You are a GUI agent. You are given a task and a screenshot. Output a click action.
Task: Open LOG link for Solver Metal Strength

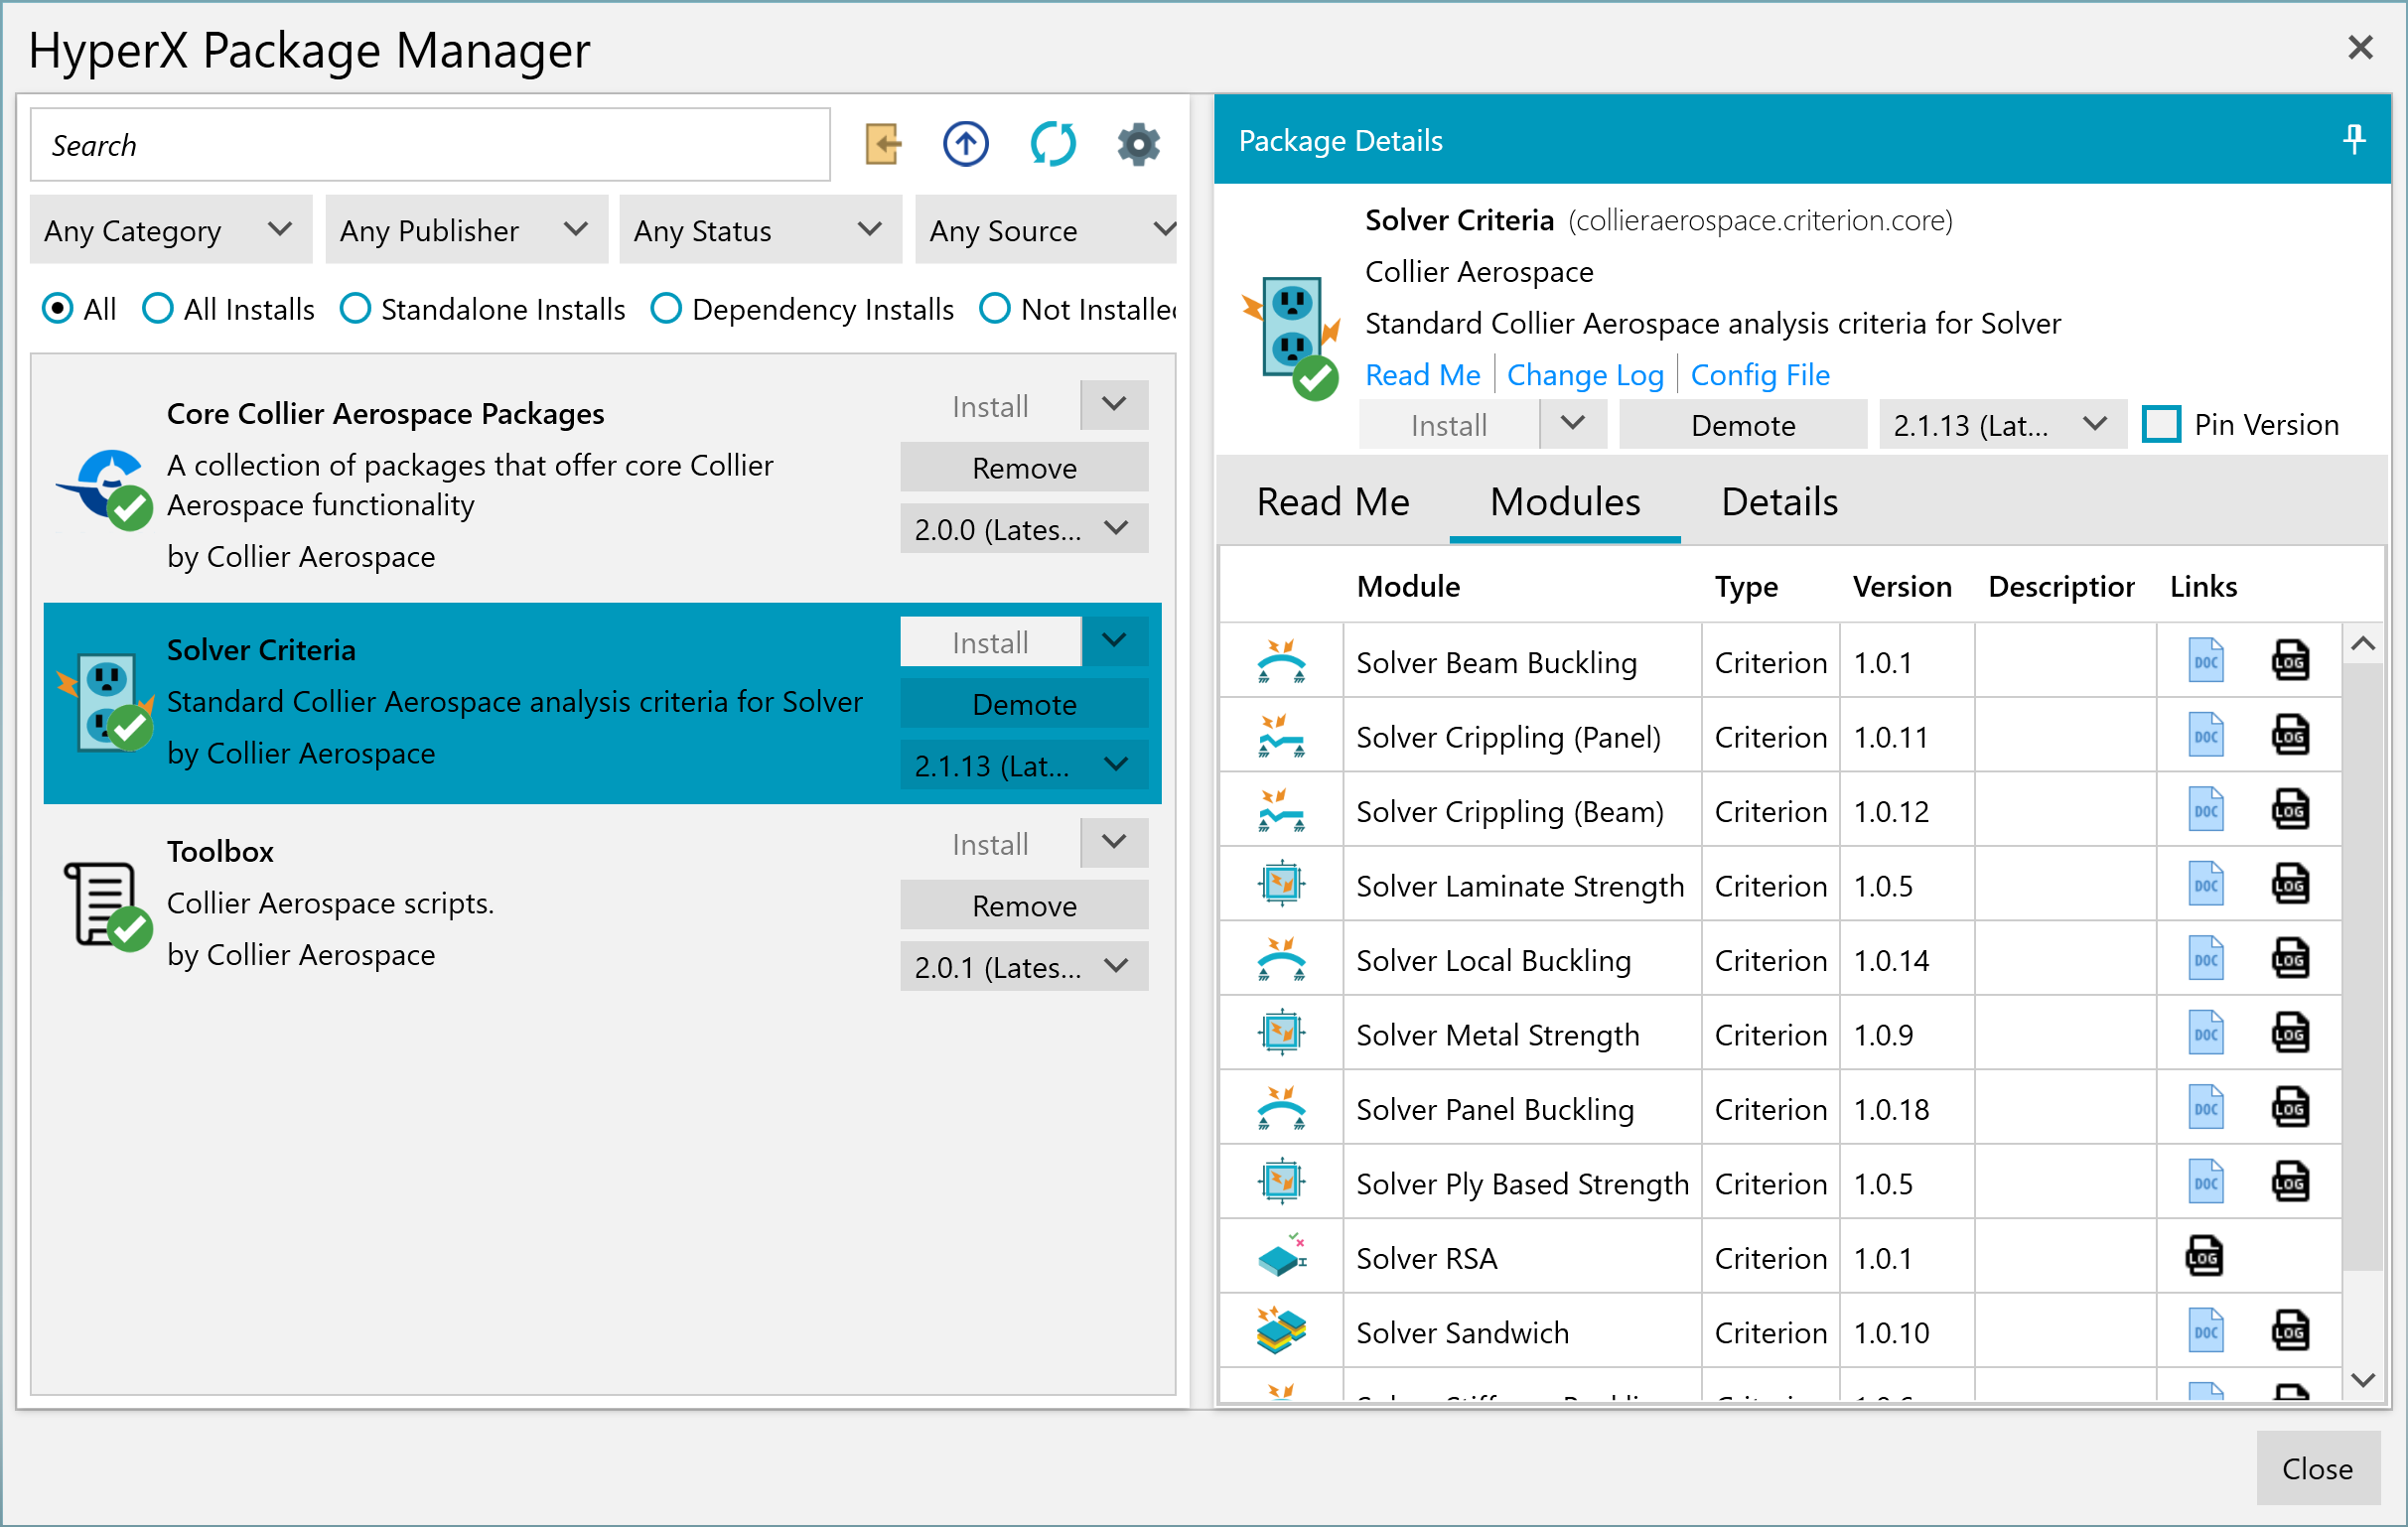(x=2289, y=1033)
